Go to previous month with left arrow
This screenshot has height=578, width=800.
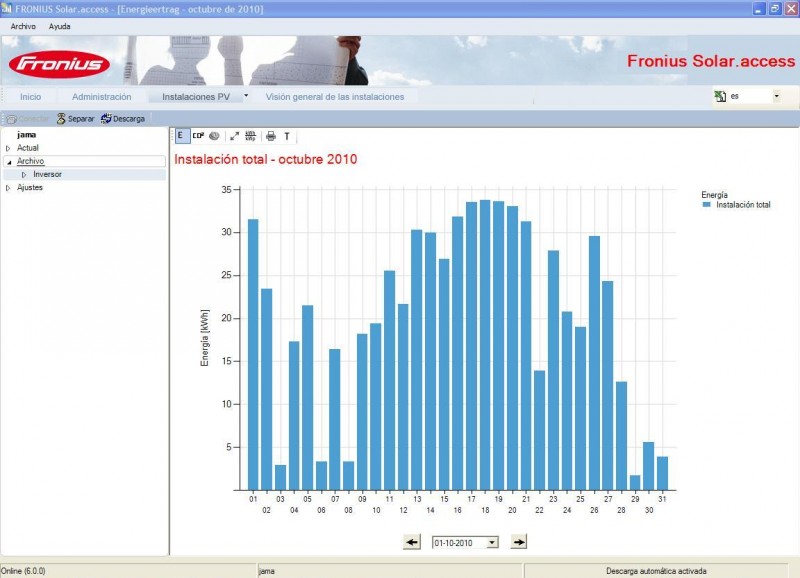coord(412,542)
